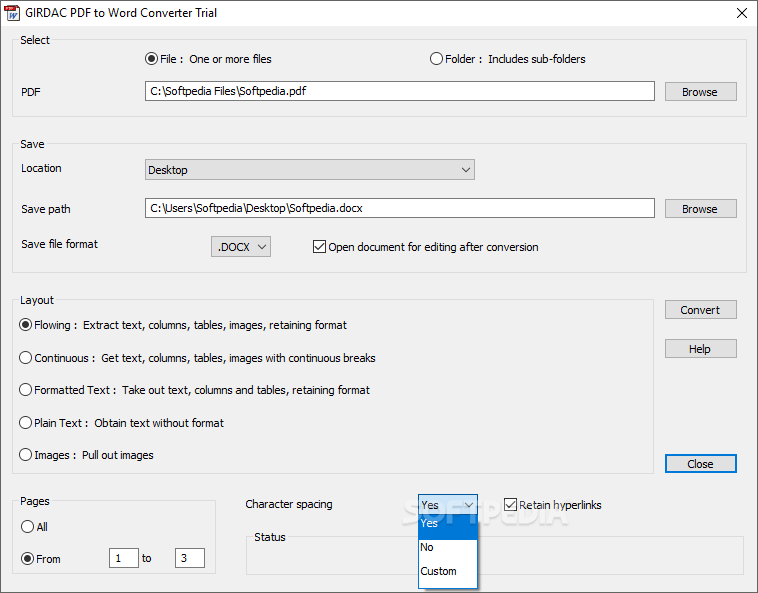
Task: Toggle Open document for editing after conversion
Action: [319, 247]
